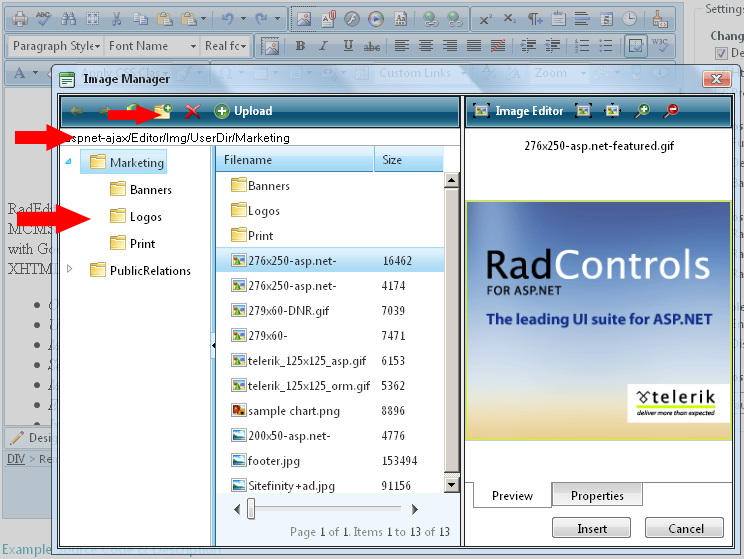This screenshot has width=744, height=559.
Task: Click the Insert Hyperlink globe icon
Action: point(431,19)
